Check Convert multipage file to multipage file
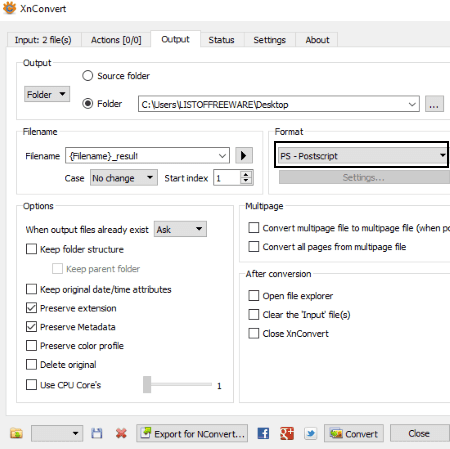 [254, 228]
